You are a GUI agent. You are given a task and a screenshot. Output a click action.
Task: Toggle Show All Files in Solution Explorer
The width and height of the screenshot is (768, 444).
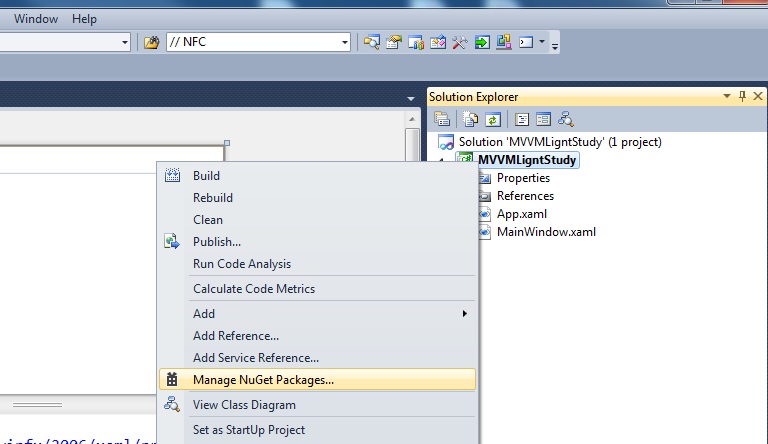click(471, 119)
